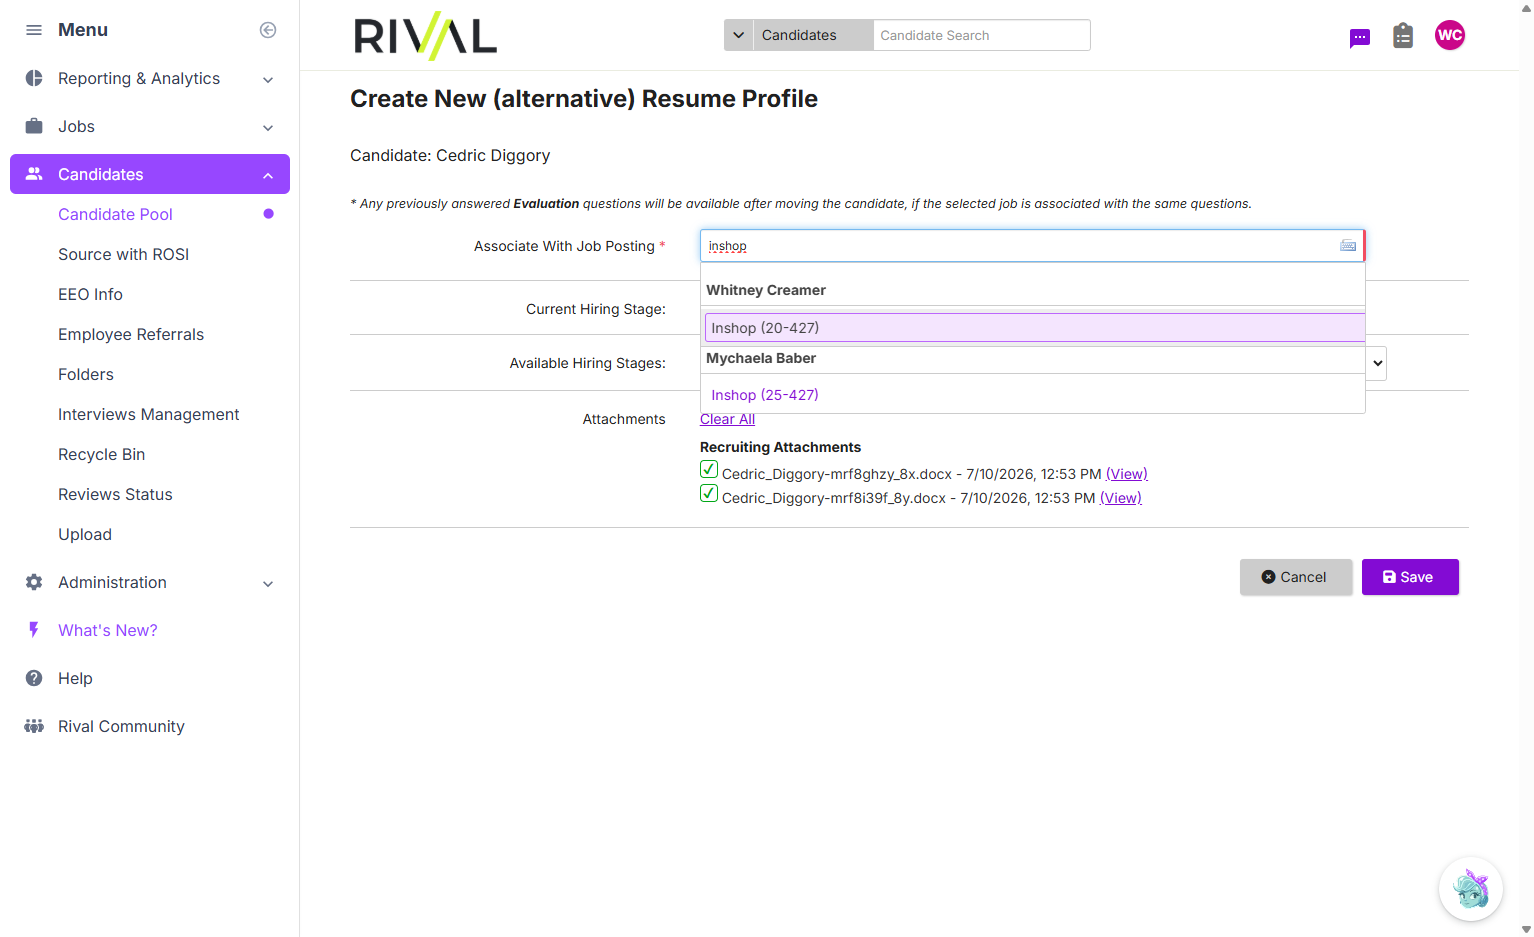1534x937 pixels.
Task: Click the keyboard icon in job posting field
Action: [1348, 246]
